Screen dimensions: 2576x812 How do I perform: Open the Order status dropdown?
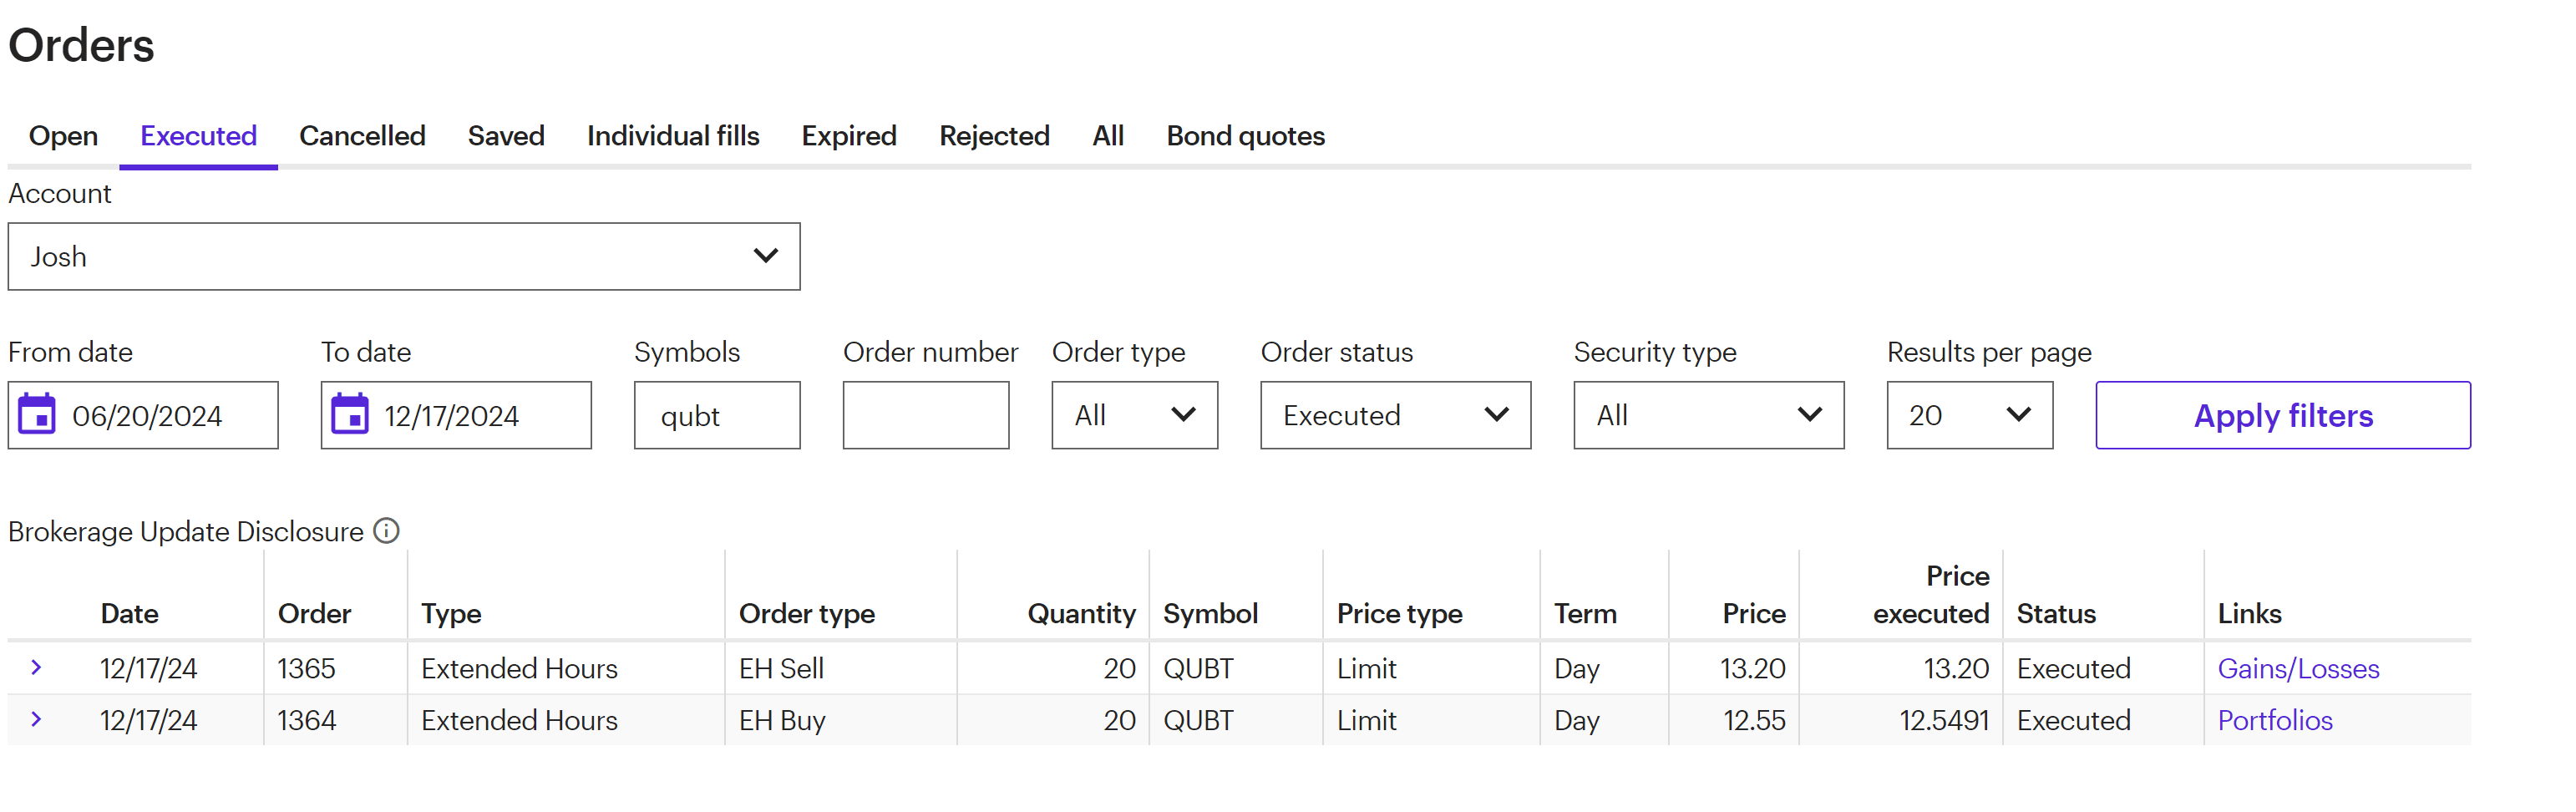pos(1395,415)
